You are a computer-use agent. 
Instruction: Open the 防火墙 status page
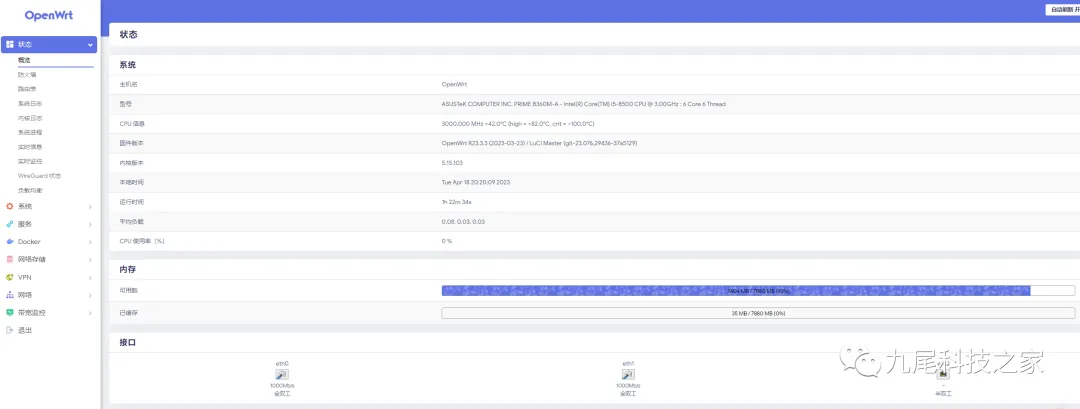click(x=27, y=75)
